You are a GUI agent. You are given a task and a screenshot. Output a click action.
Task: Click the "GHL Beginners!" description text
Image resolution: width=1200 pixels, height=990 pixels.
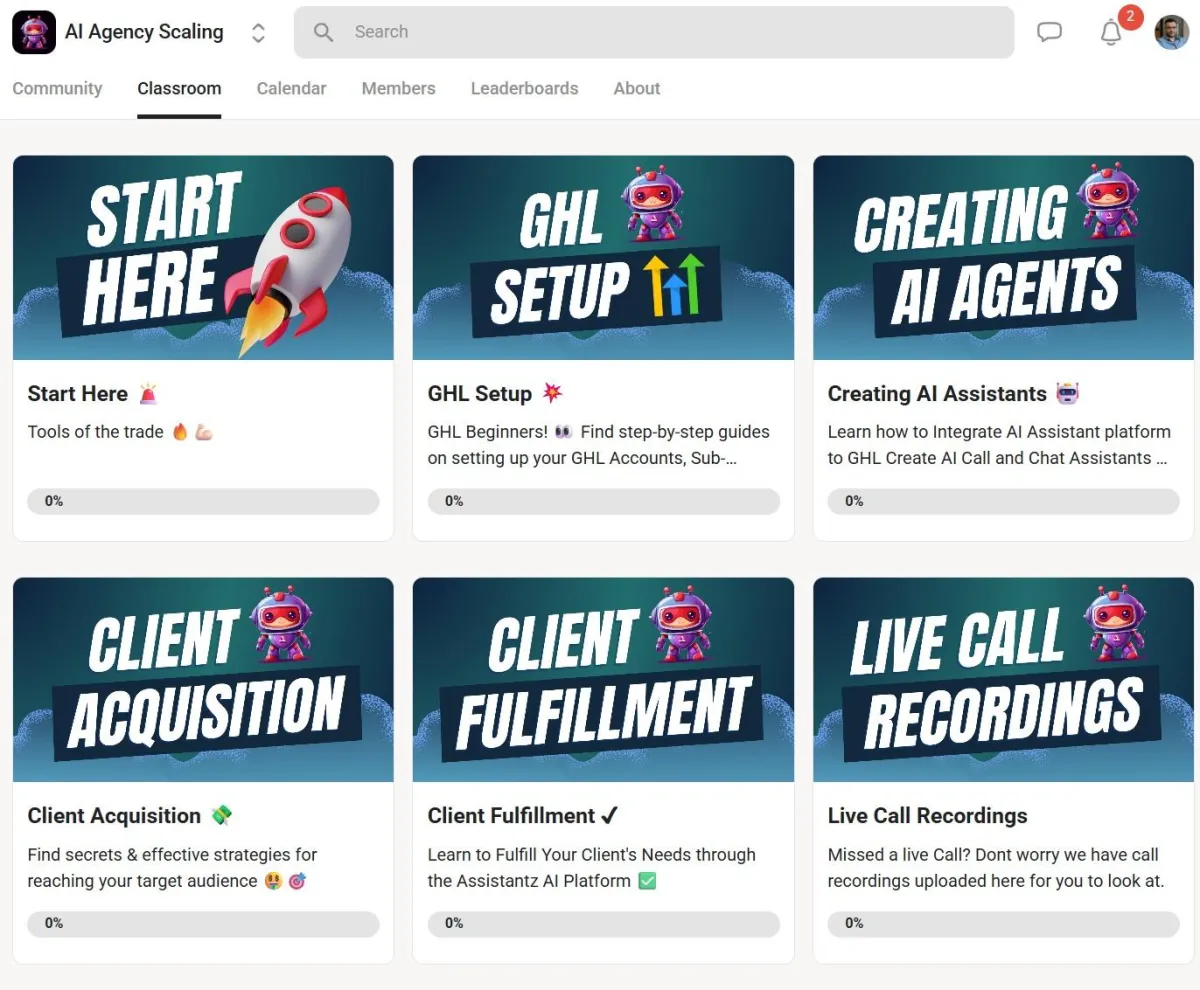[x=598, y=445]
